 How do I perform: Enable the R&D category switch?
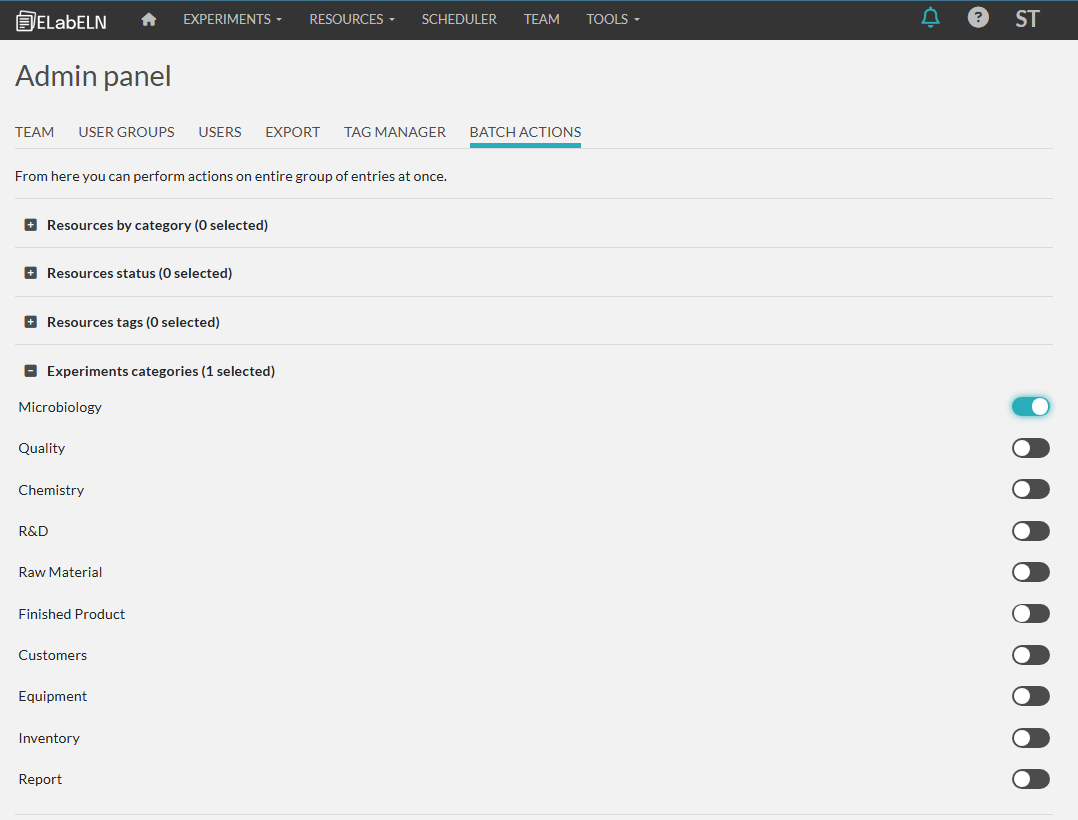click(x=1030, y=531)
